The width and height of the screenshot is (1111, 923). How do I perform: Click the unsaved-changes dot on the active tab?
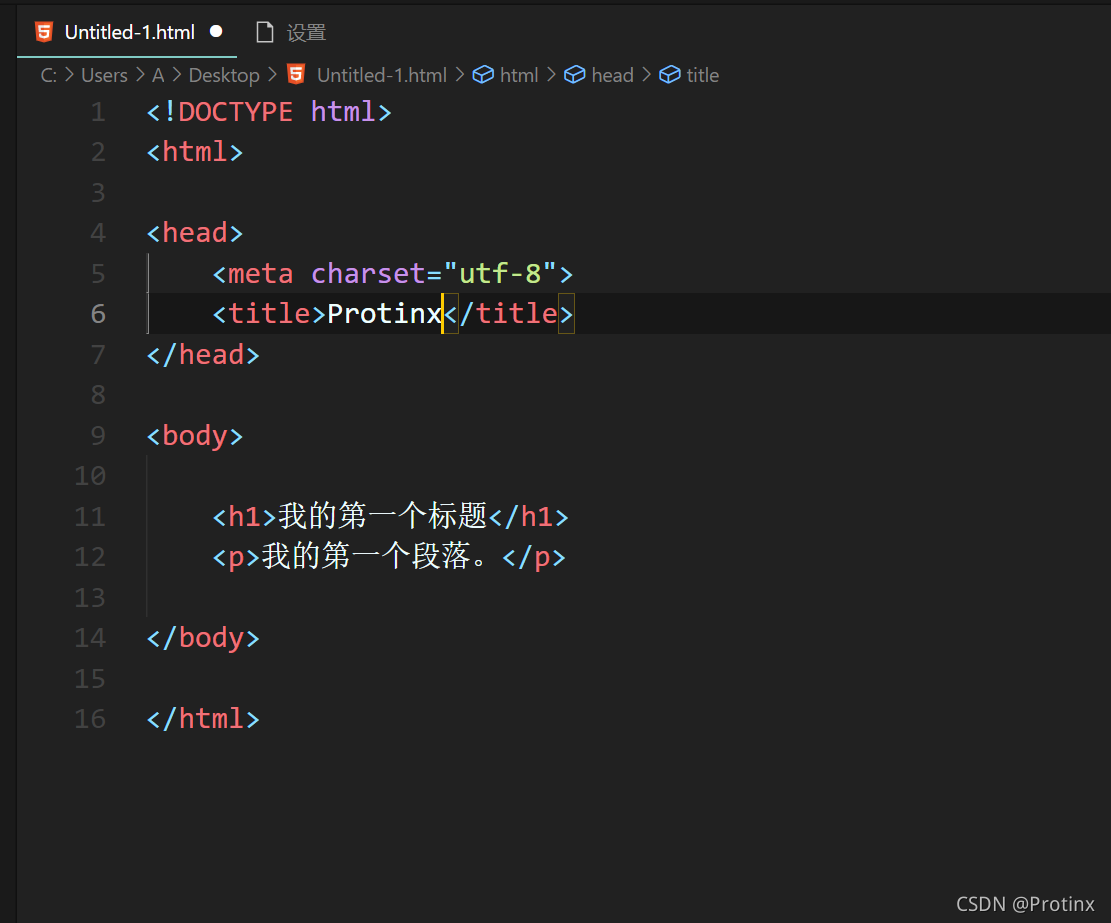[216, 31]
